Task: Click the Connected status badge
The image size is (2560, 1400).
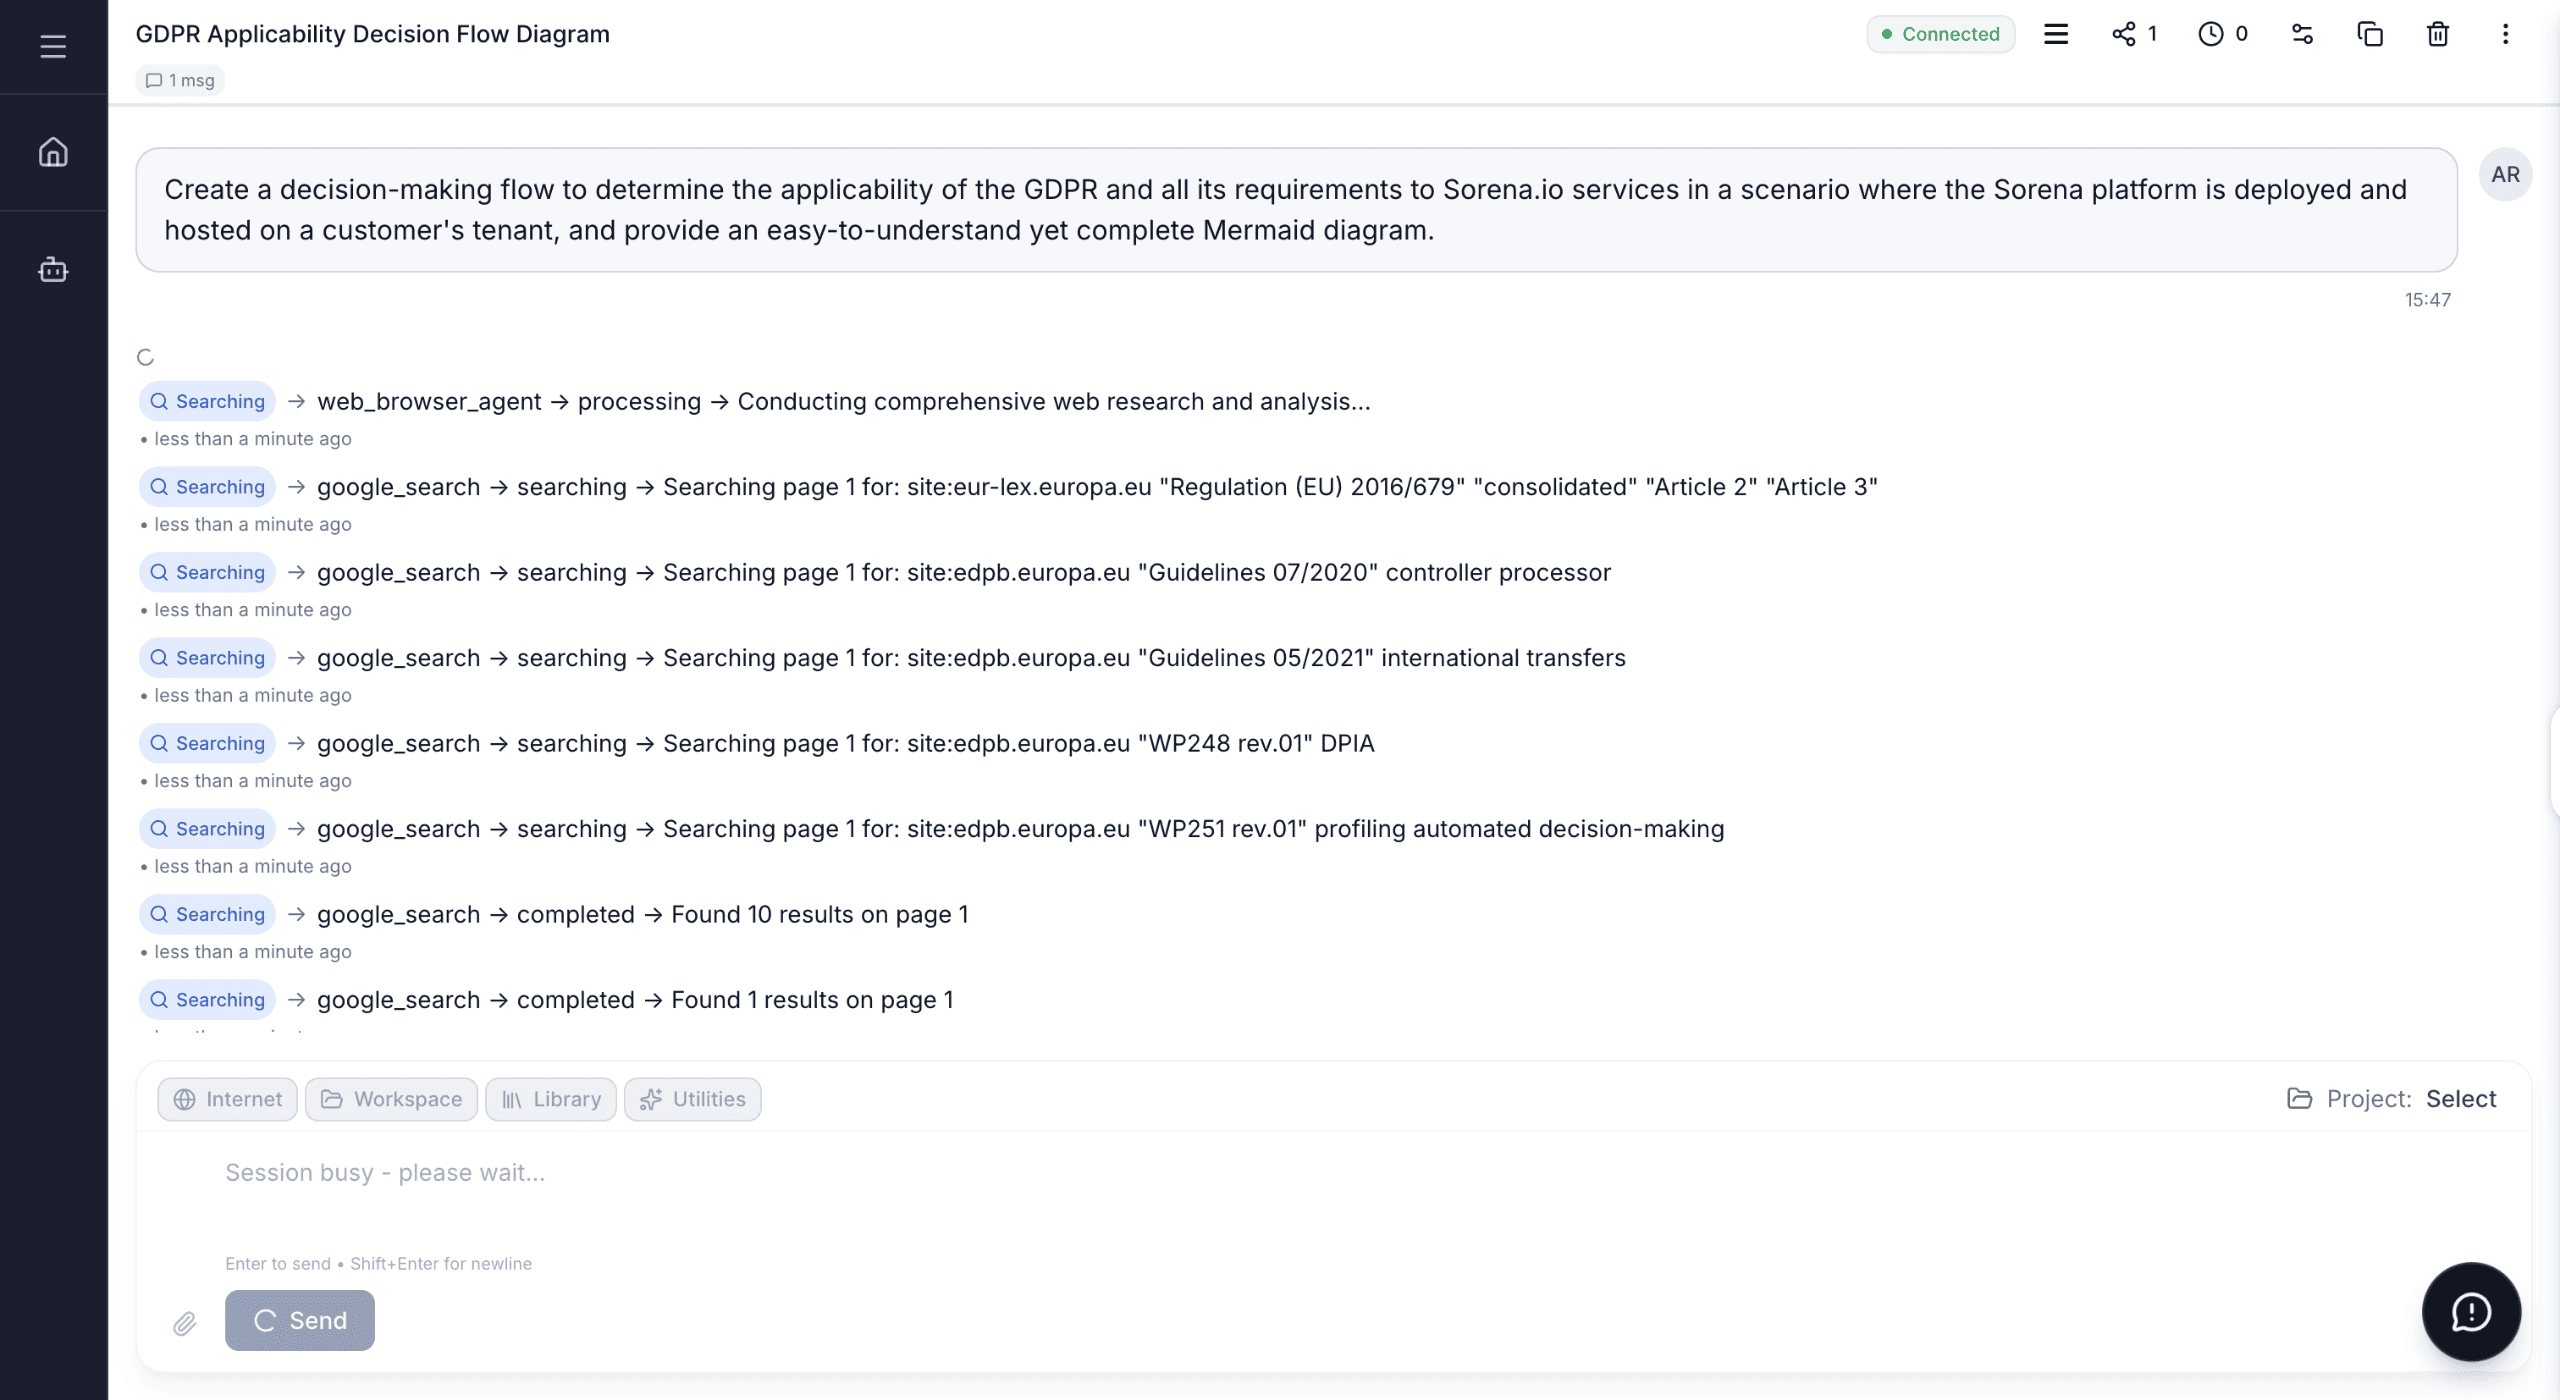Action: click(1940, 34)
